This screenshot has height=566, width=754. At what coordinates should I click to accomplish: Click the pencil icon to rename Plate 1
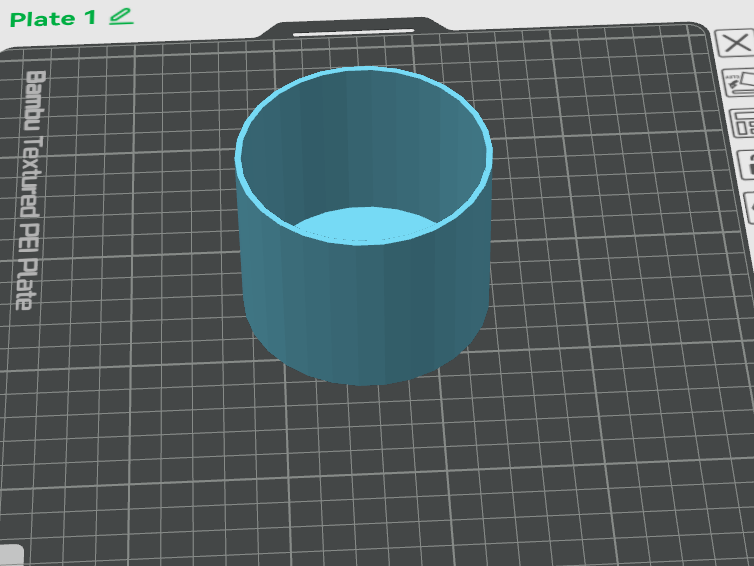click(x=121, y=17)
